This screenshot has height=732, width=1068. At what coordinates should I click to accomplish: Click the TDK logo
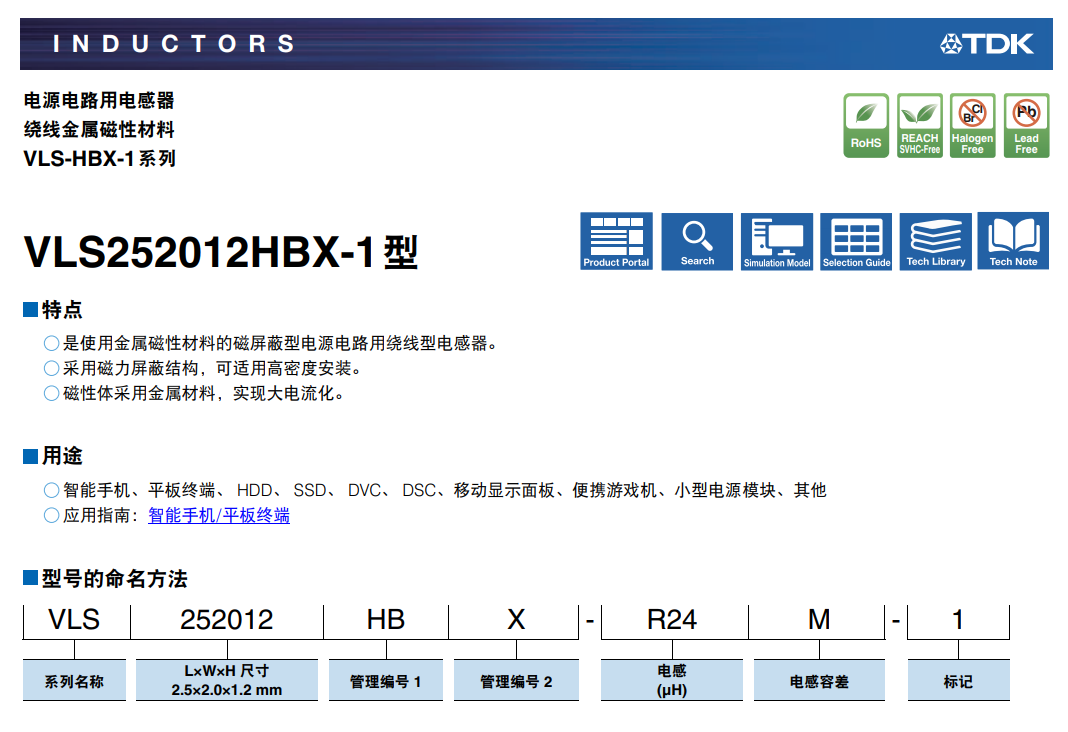pos(986,44)
